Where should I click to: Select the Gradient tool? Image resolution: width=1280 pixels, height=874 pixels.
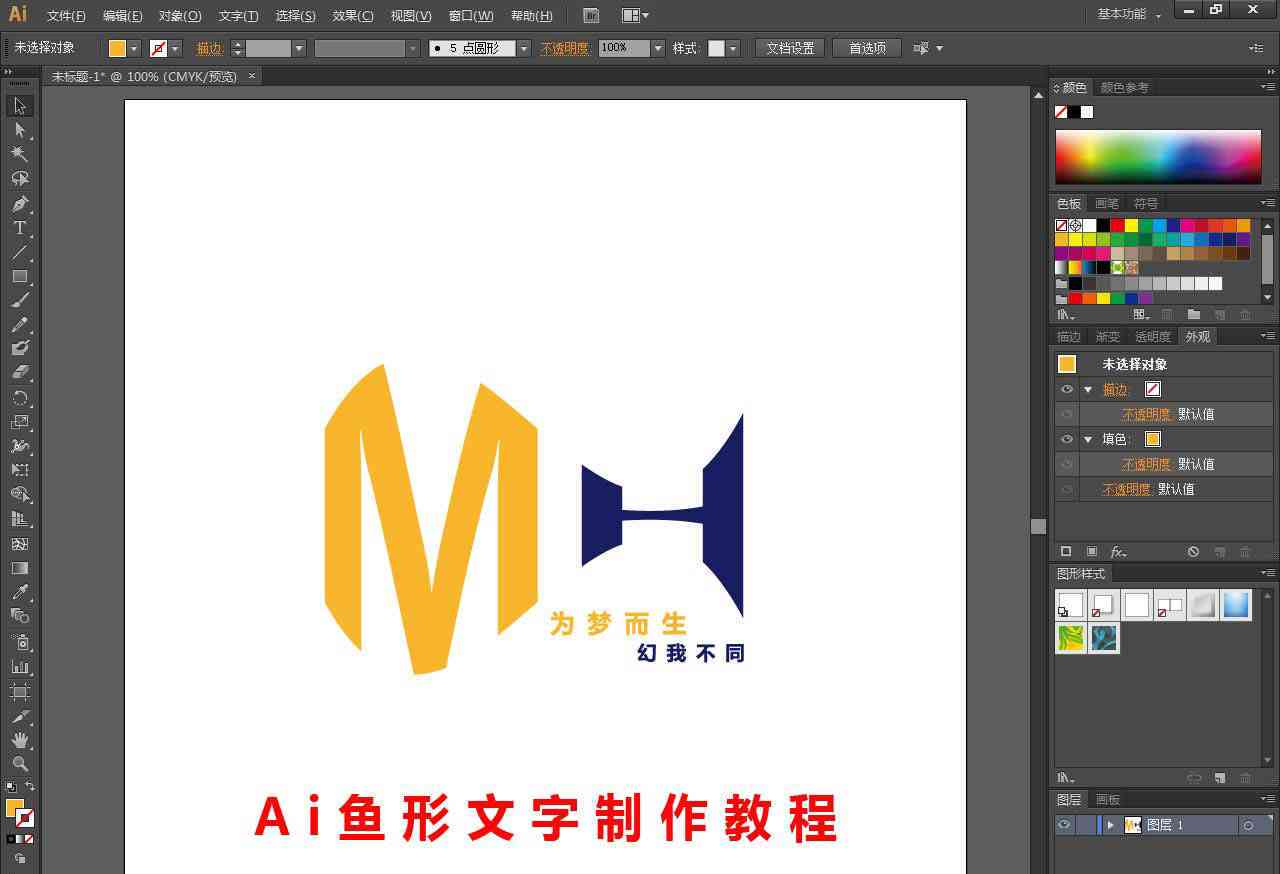pyautogui.click(x=19, y=568)
